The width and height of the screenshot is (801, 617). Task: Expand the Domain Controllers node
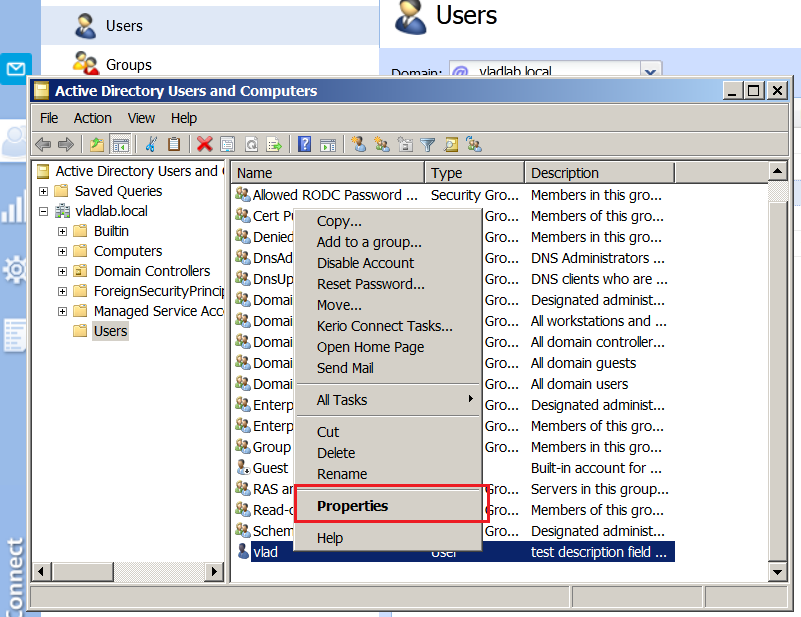coord(62,271)
